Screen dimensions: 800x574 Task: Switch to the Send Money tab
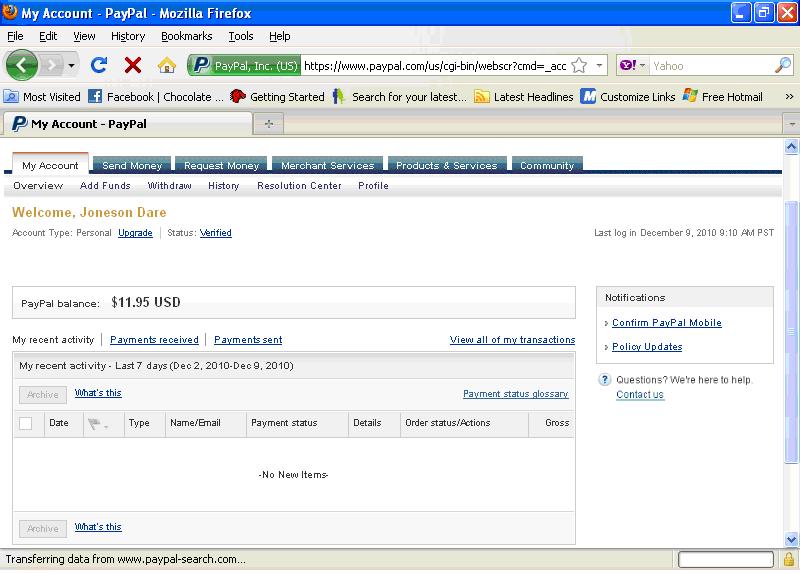(x=132, y=165)
